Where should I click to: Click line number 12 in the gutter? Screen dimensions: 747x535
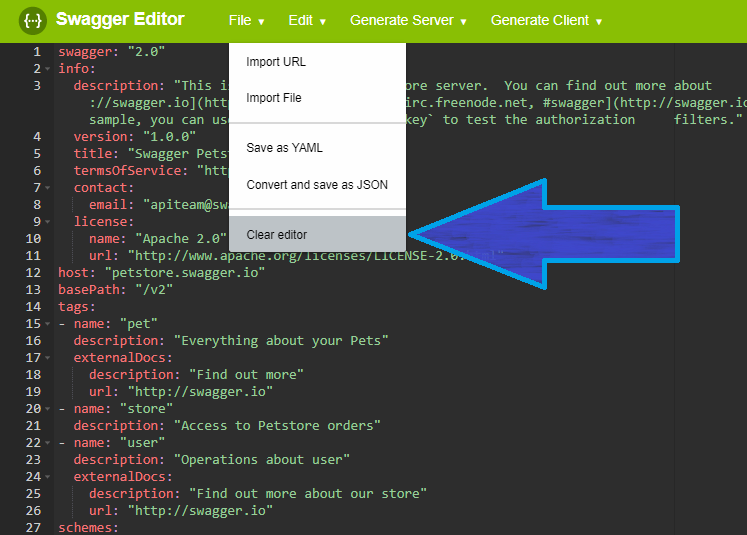[x=33, y=273]
